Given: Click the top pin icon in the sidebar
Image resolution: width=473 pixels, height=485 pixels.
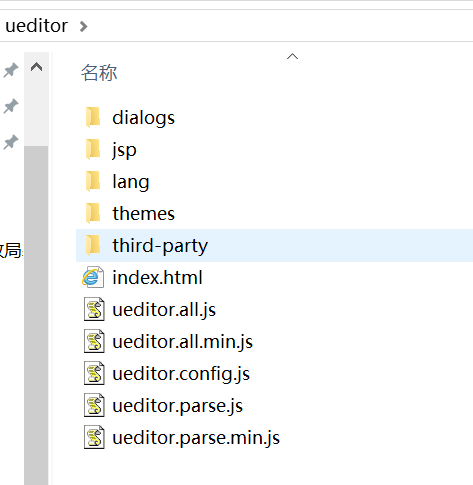Looking at the screenshot, I should pos(11,70).
